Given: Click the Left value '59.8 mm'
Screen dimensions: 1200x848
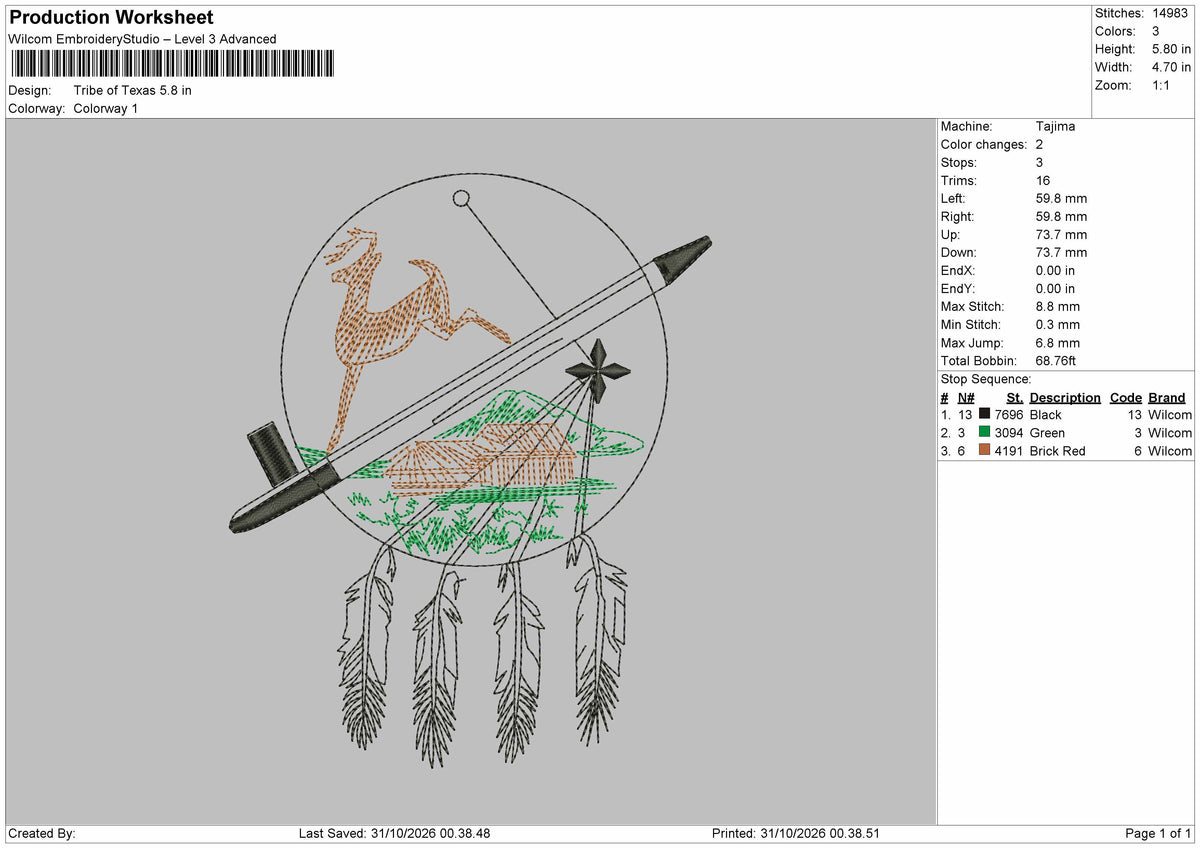Looking at the screenshot, I should point(1061,198).
